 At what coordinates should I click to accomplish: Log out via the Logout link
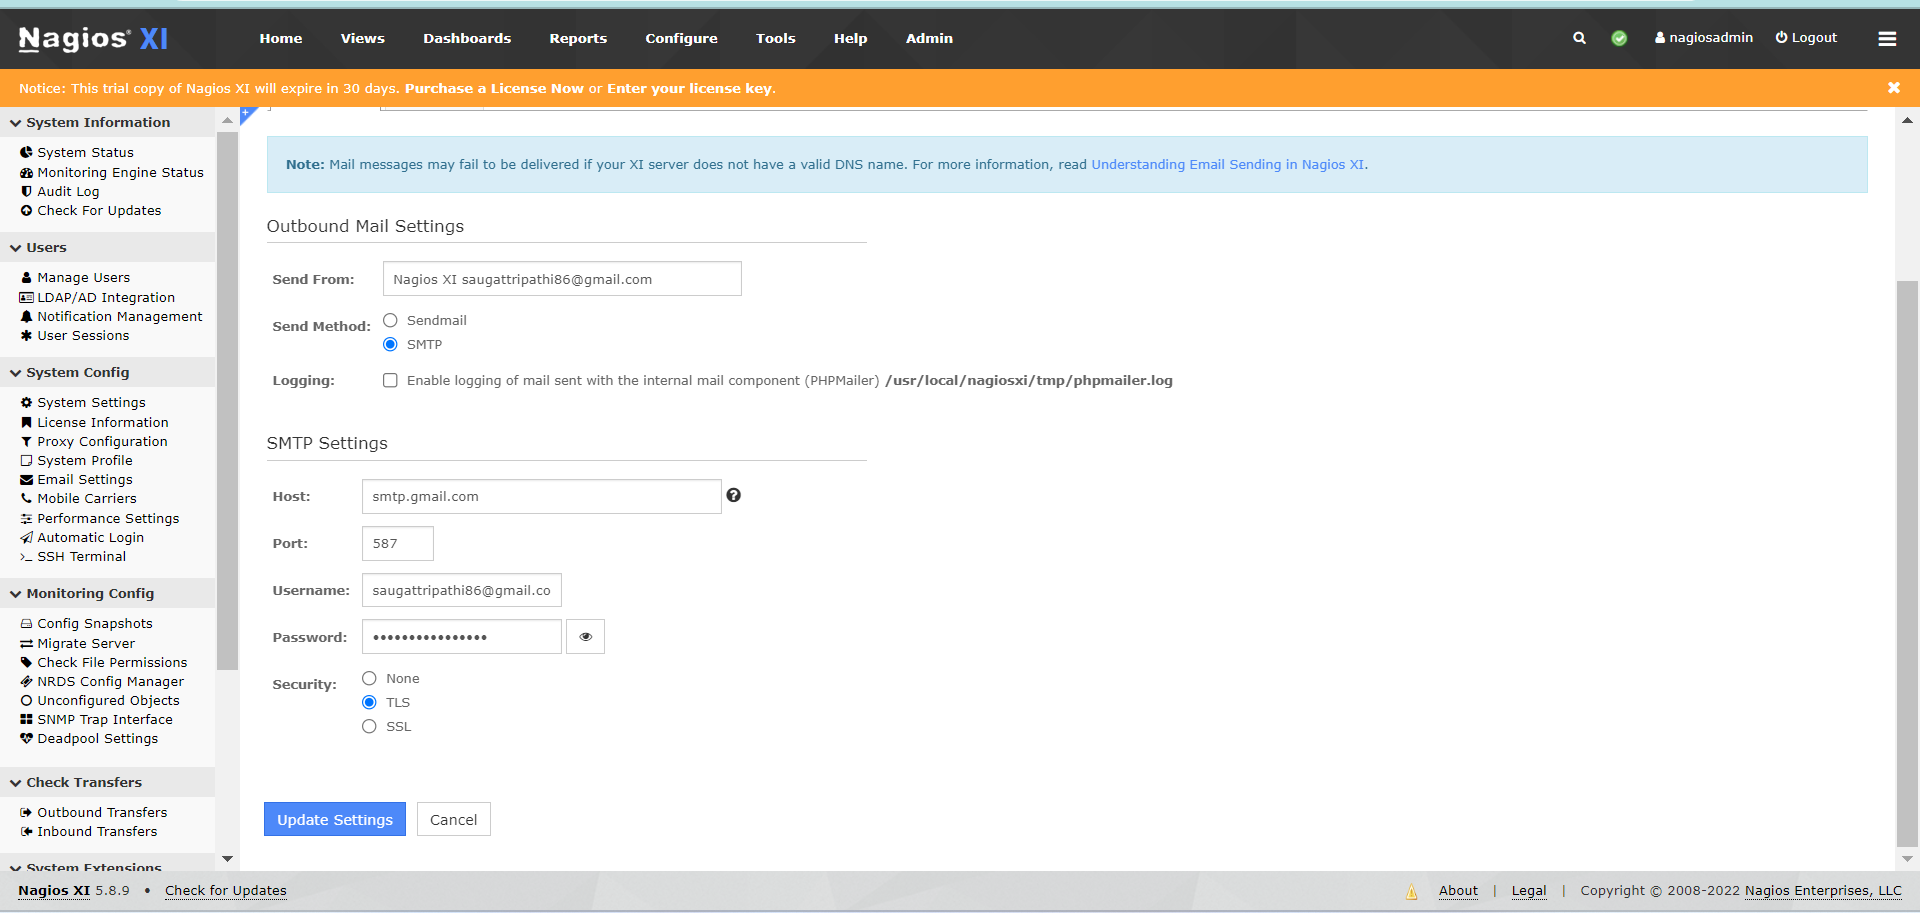1806,38
